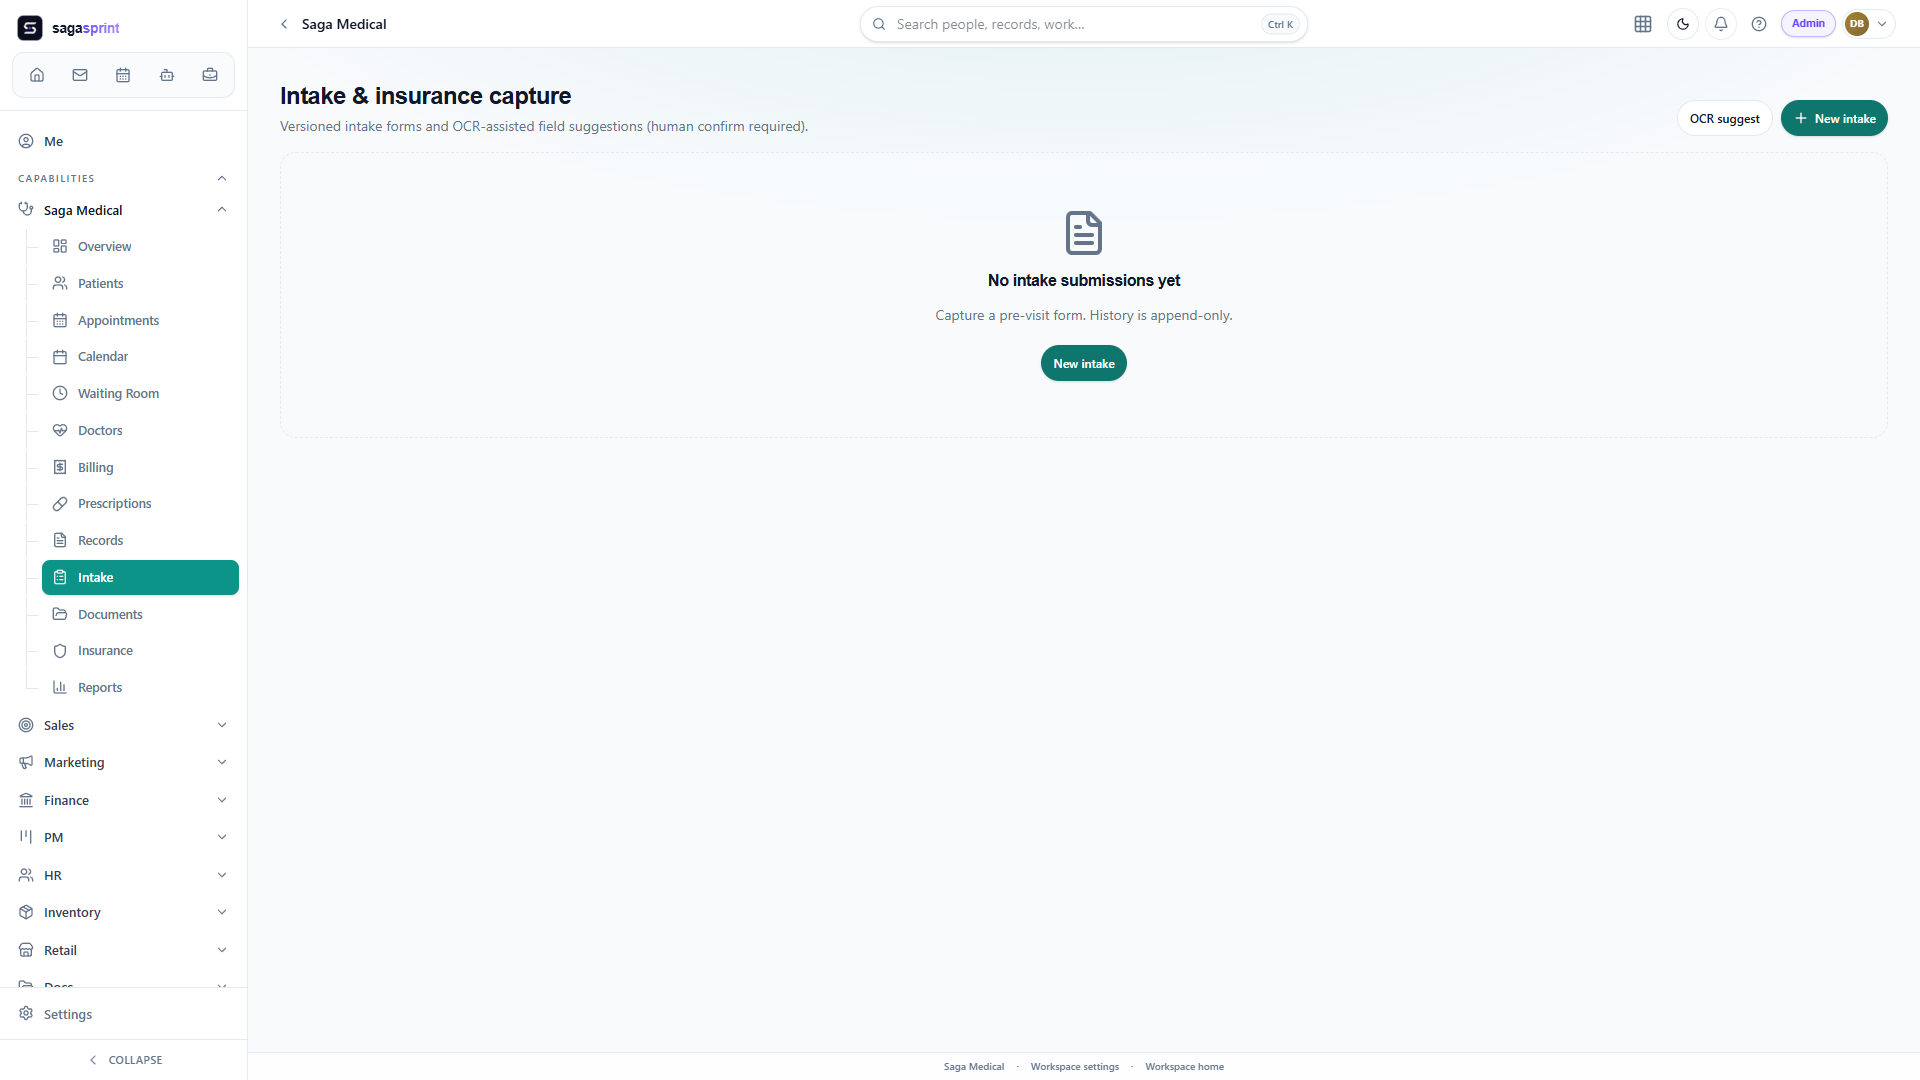This screenshot has height=1080, width=1920.
Task: Click the back arrow beside Saga Medical
Action: (x=284, y=24)
